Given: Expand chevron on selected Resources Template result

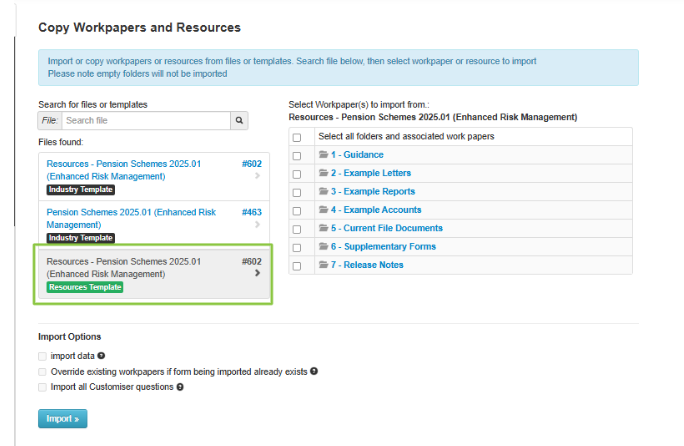Looking at the screenshot, I should click(257, 273).
